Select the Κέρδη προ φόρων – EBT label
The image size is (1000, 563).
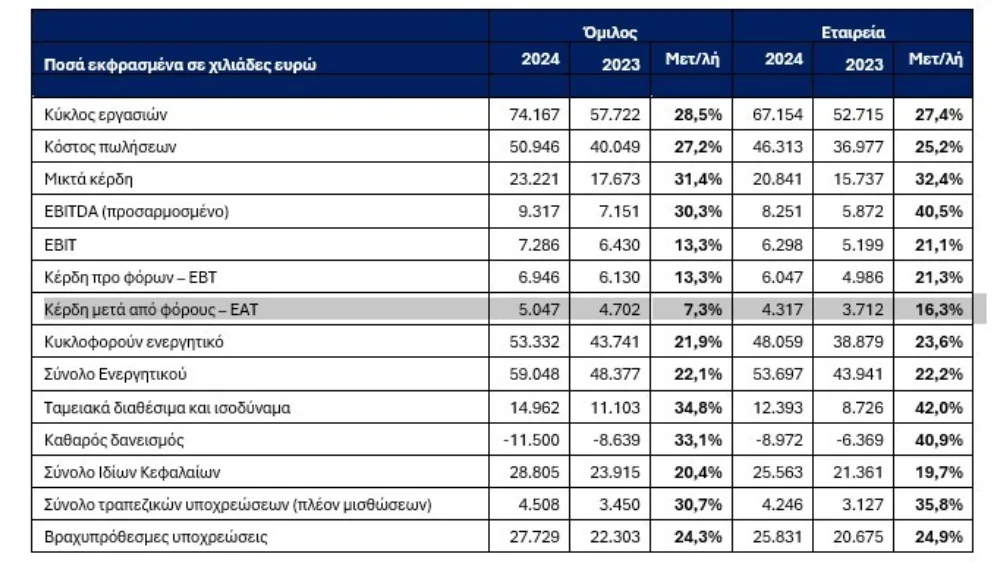131,277
